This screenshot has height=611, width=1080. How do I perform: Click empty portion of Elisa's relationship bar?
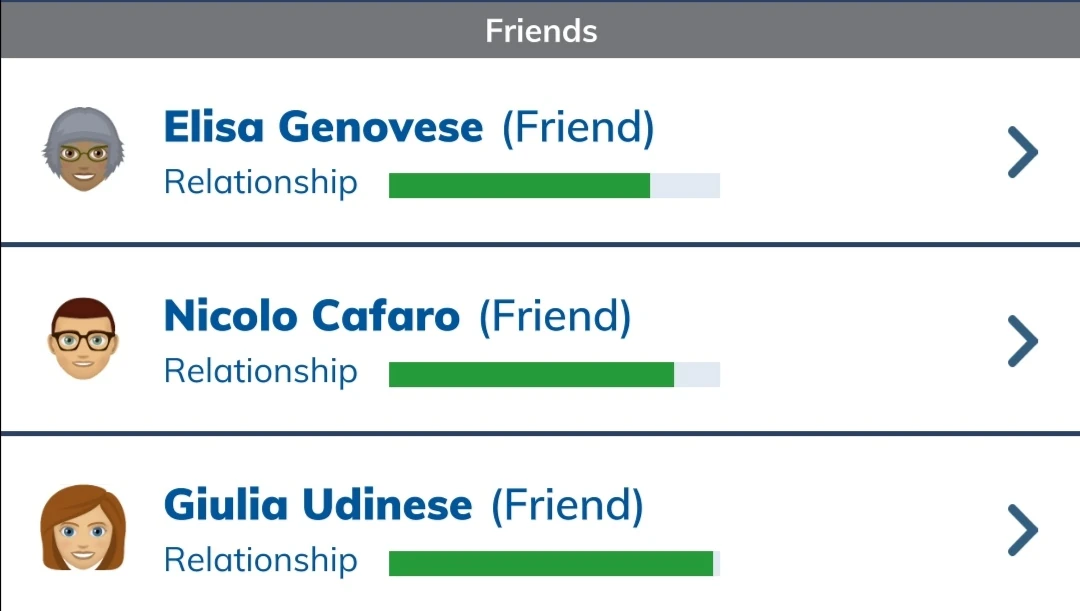click(x=686, y=186)
